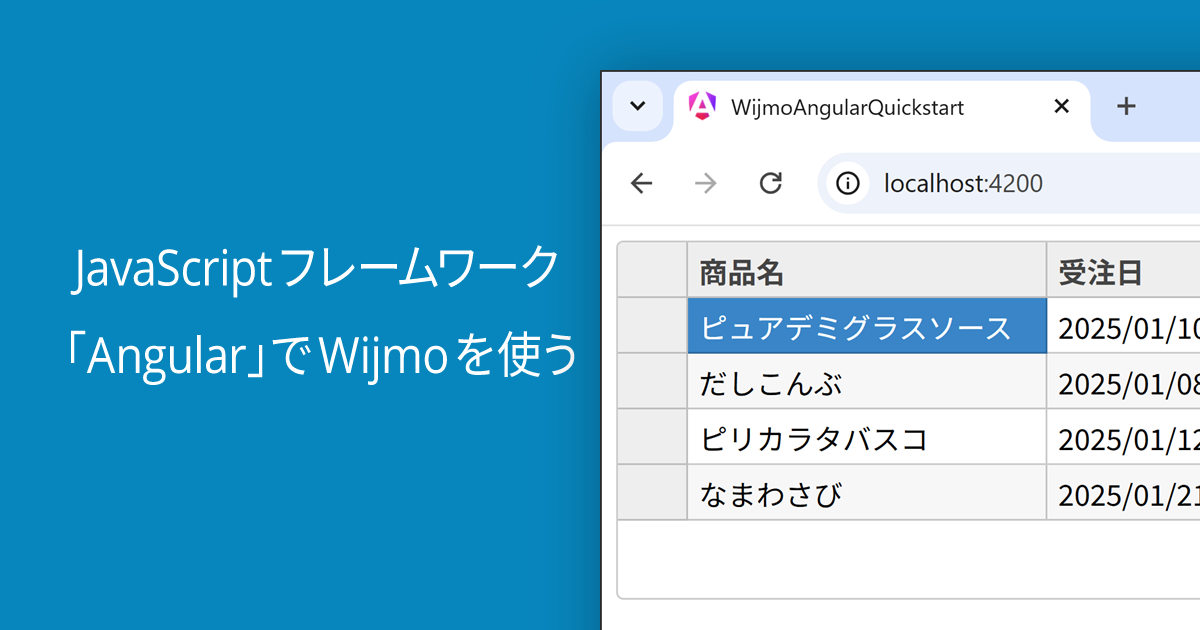1200x630 pixels.
Task: Click the Angular favicon on the tab
Action: [x=703, y=106]
